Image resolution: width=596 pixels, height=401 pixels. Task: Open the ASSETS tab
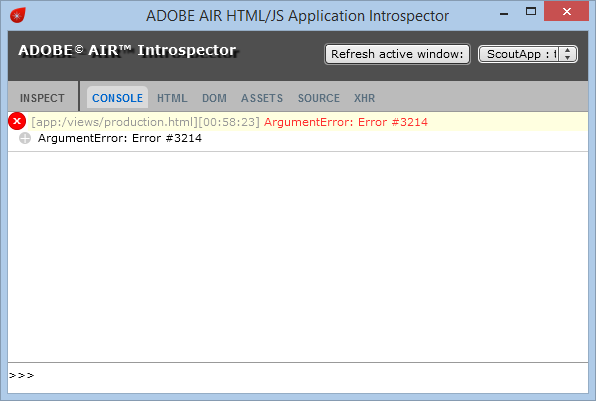point(262,98)
